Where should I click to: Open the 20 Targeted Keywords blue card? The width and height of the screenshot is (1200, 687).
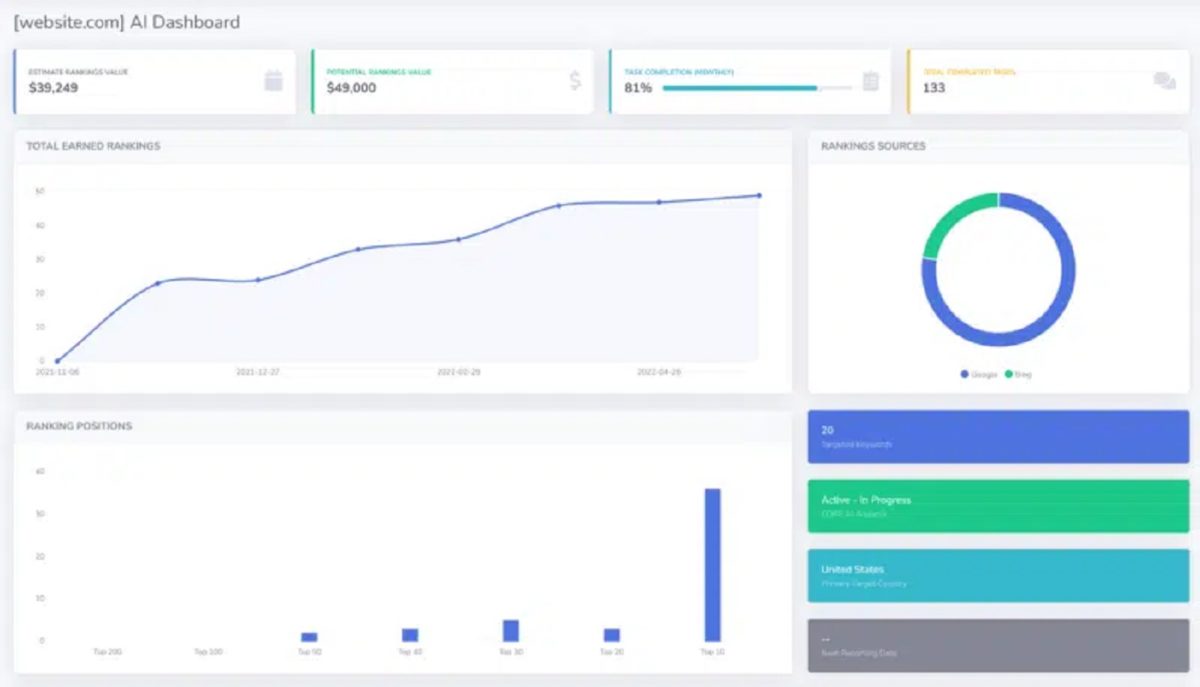point(998,436)
